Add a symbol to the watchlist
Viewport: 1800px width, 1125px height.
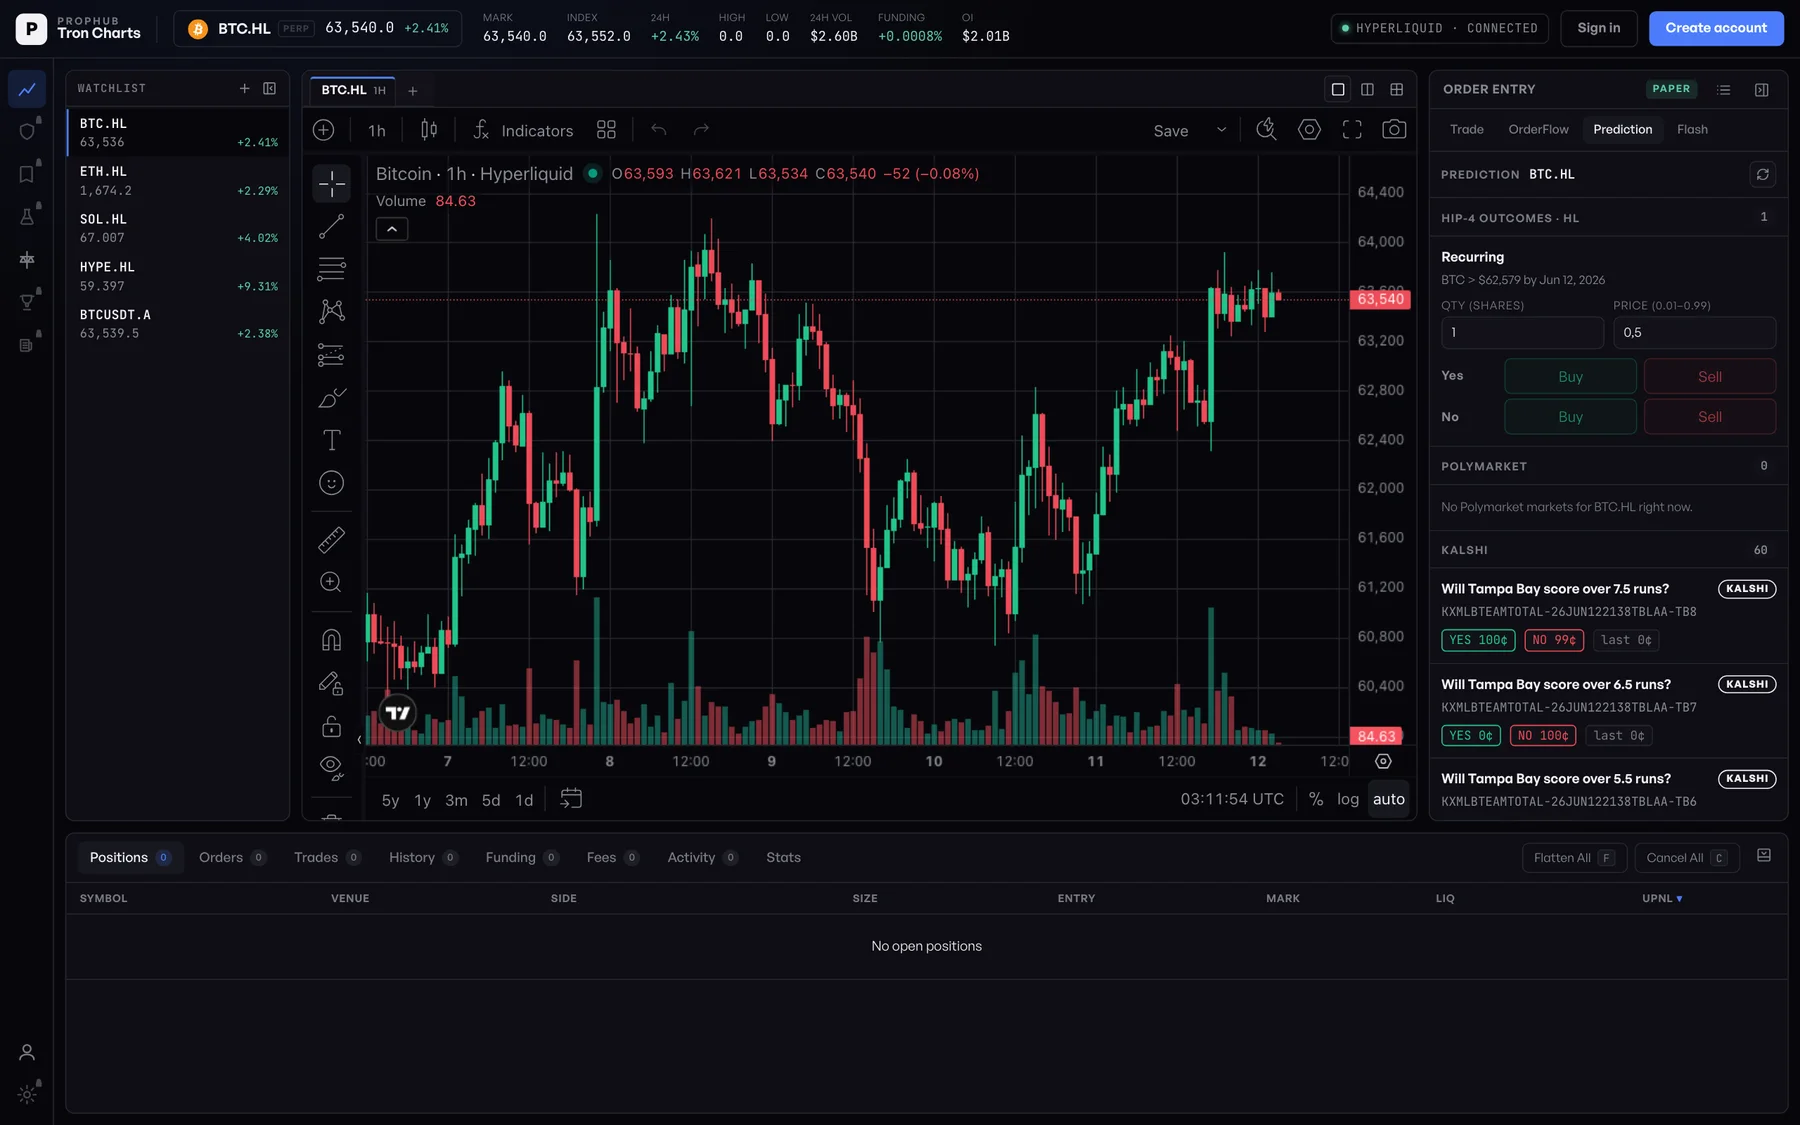click(244, 88)
